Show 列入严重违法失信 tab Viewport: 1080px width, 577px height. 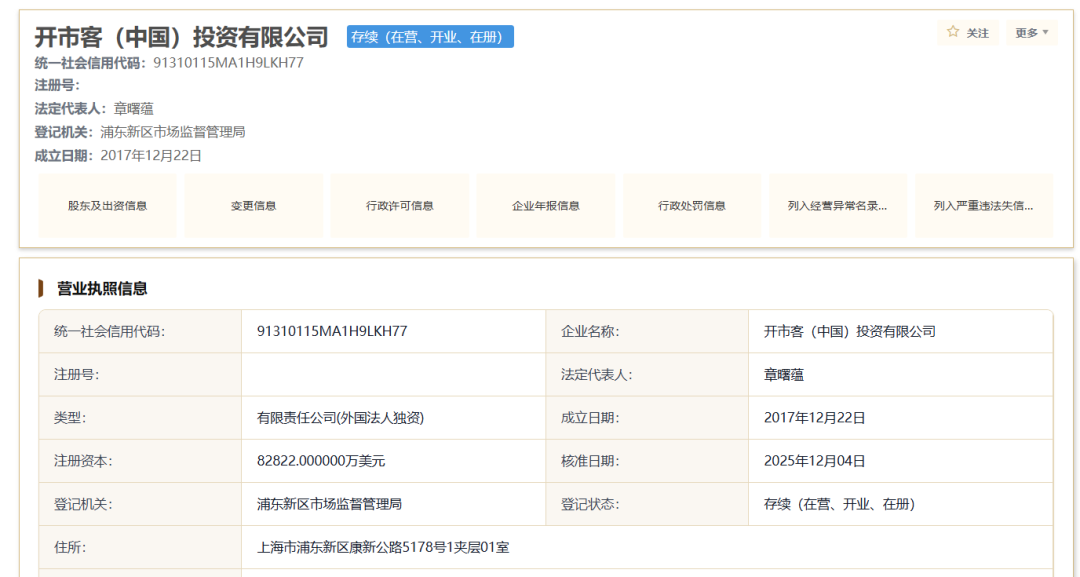(x=983, y=206)
